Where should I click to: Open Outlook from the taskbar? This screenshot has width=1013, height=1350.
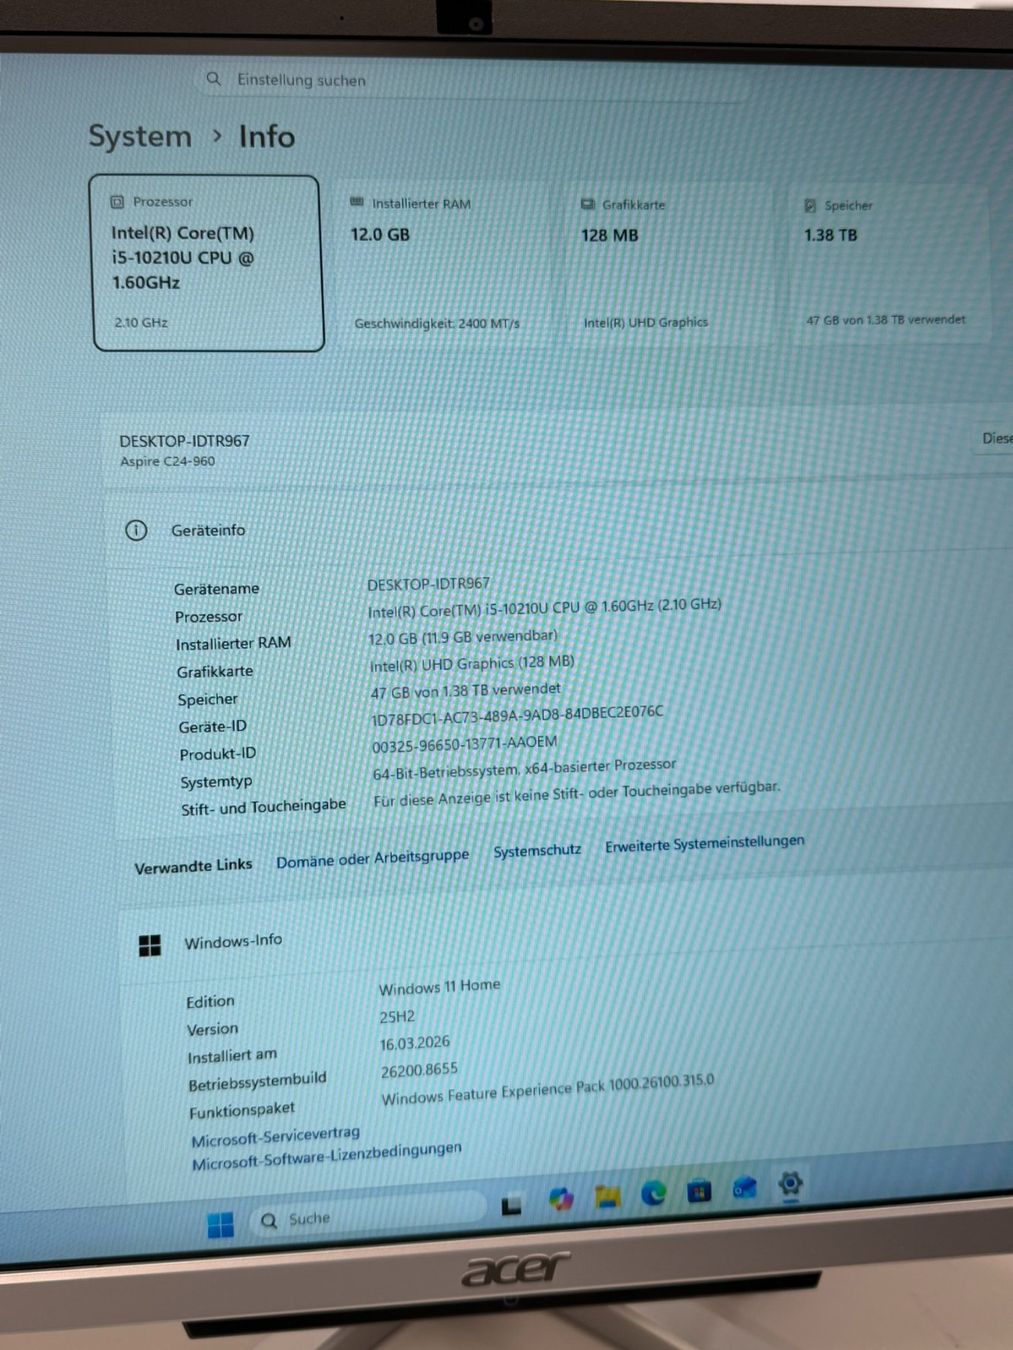pos(744,1187)
